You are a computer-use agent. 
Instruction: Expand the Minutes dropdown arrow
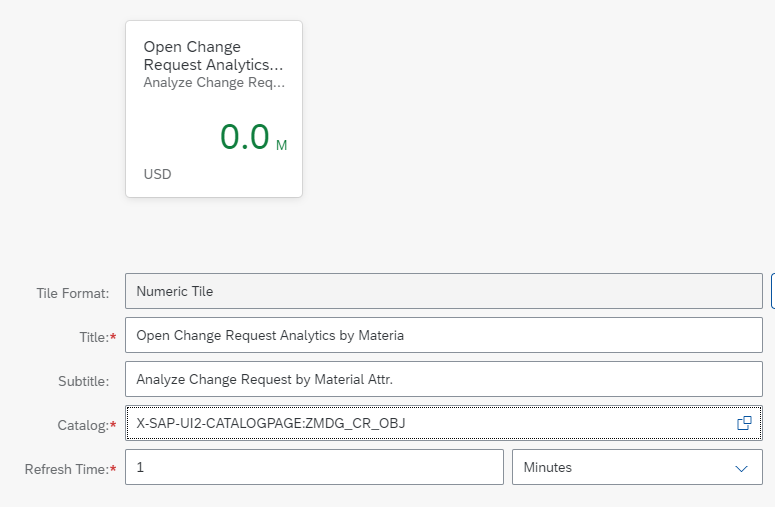point(741,468)
